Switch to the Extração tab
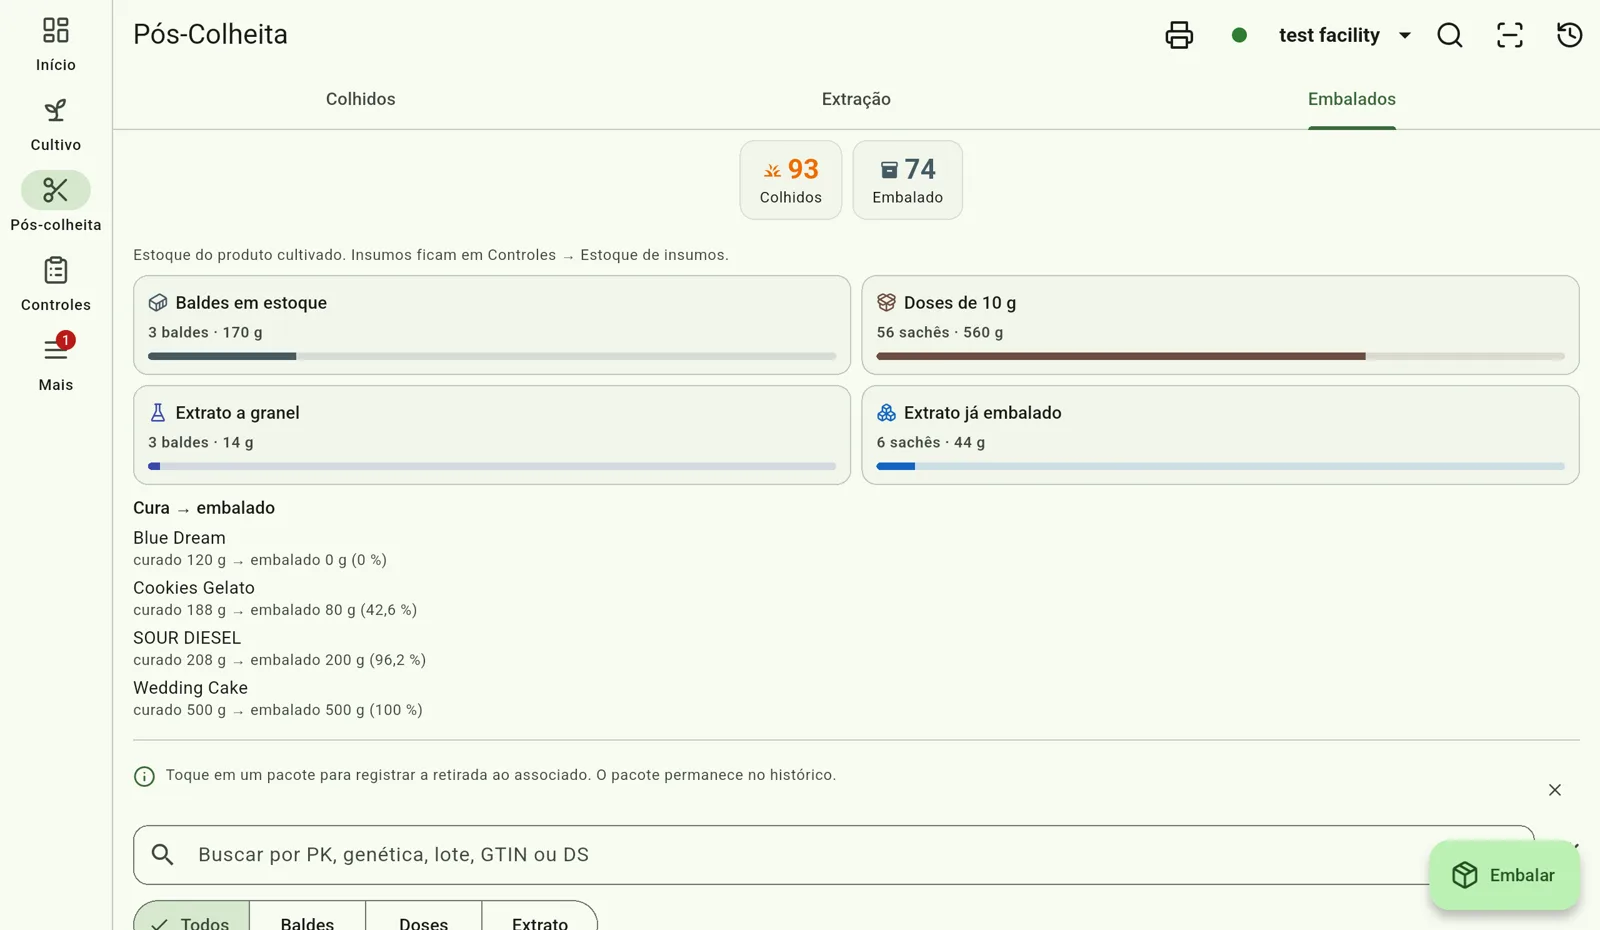Image resolution: width=1600 pixels, height=930 pixels. pos(856,99)
